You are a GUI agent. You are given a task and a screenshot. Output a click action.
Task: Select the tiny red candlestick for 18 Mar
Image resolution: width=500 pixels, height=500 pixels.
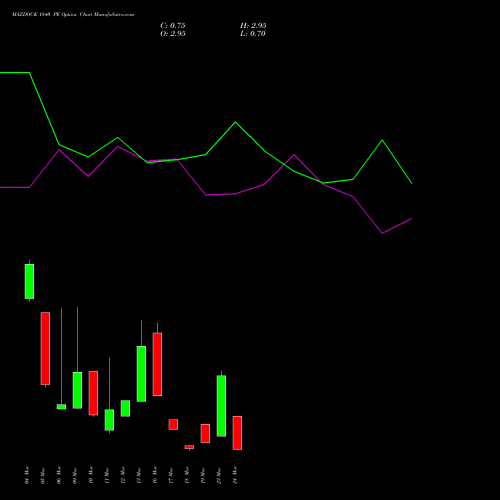point(189,447)
